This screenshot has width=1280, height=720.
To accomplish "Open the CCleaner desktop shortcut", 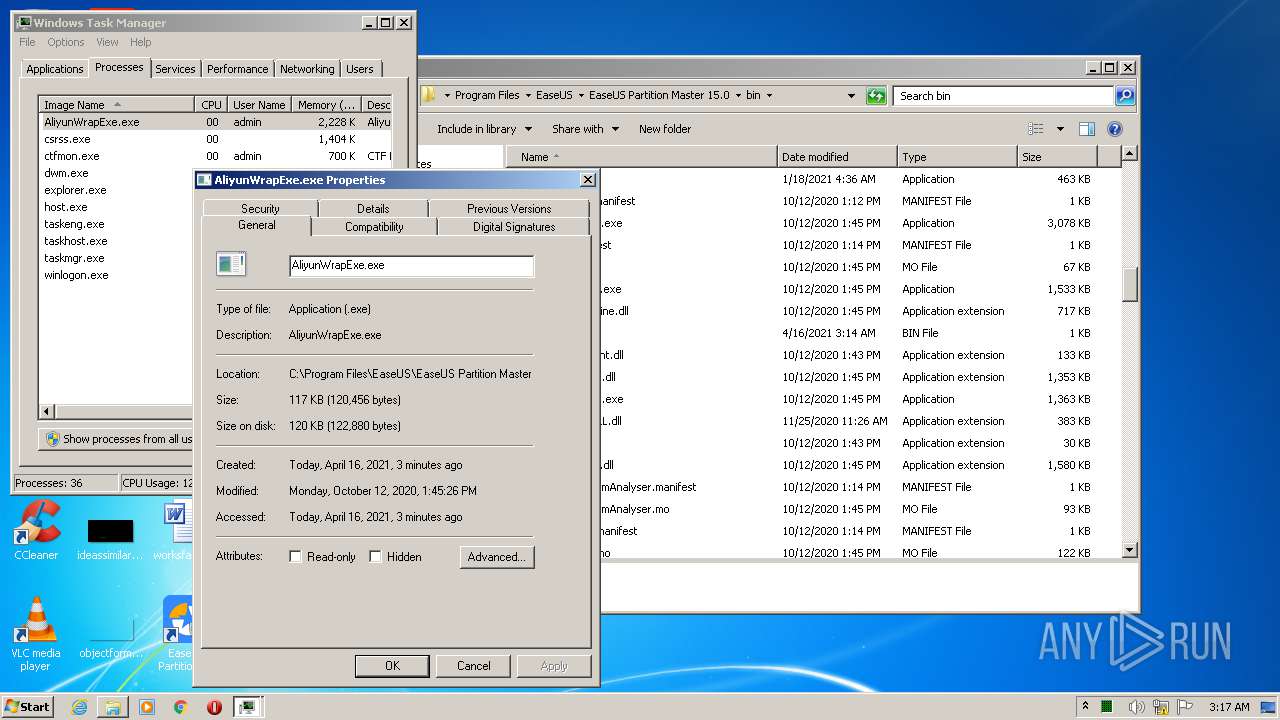I will click(x=36, y=530).
